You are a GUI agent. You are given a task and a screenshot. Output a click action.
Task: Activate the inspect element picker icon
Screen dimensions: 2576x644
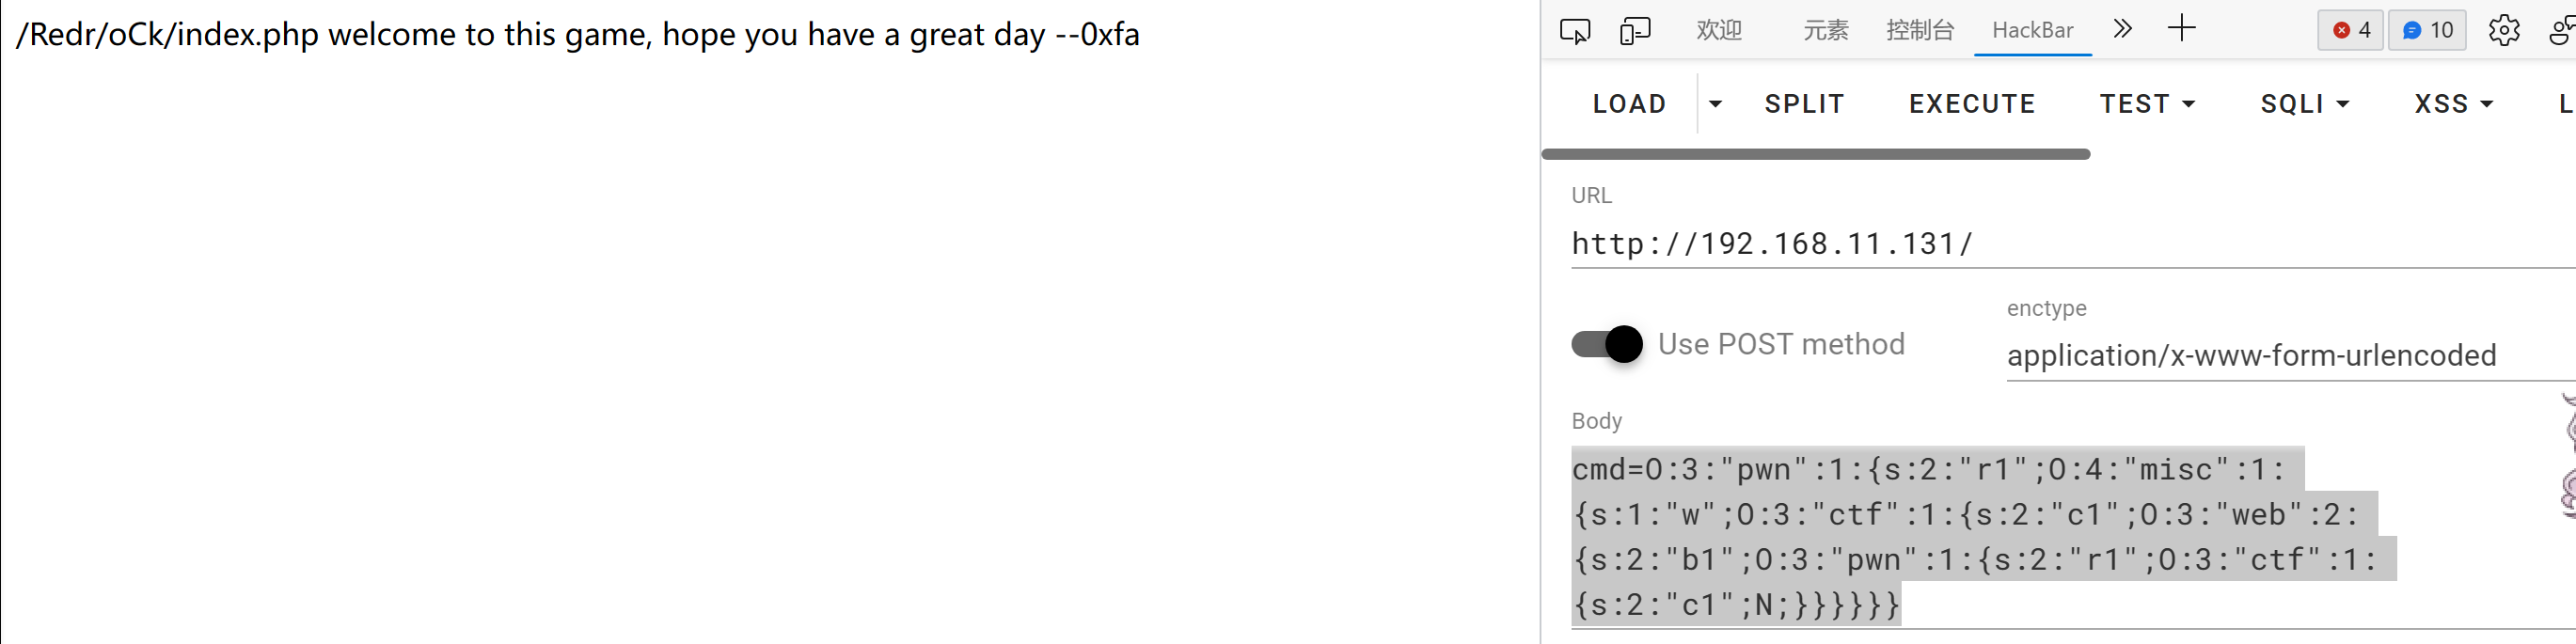coord(1575,30)
